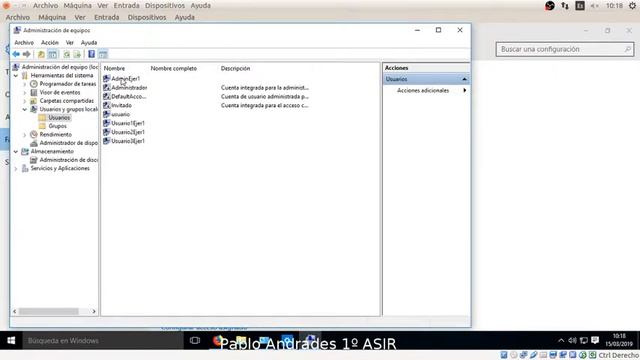Click the Ubuntu panel sound indicator

point(595,6)
